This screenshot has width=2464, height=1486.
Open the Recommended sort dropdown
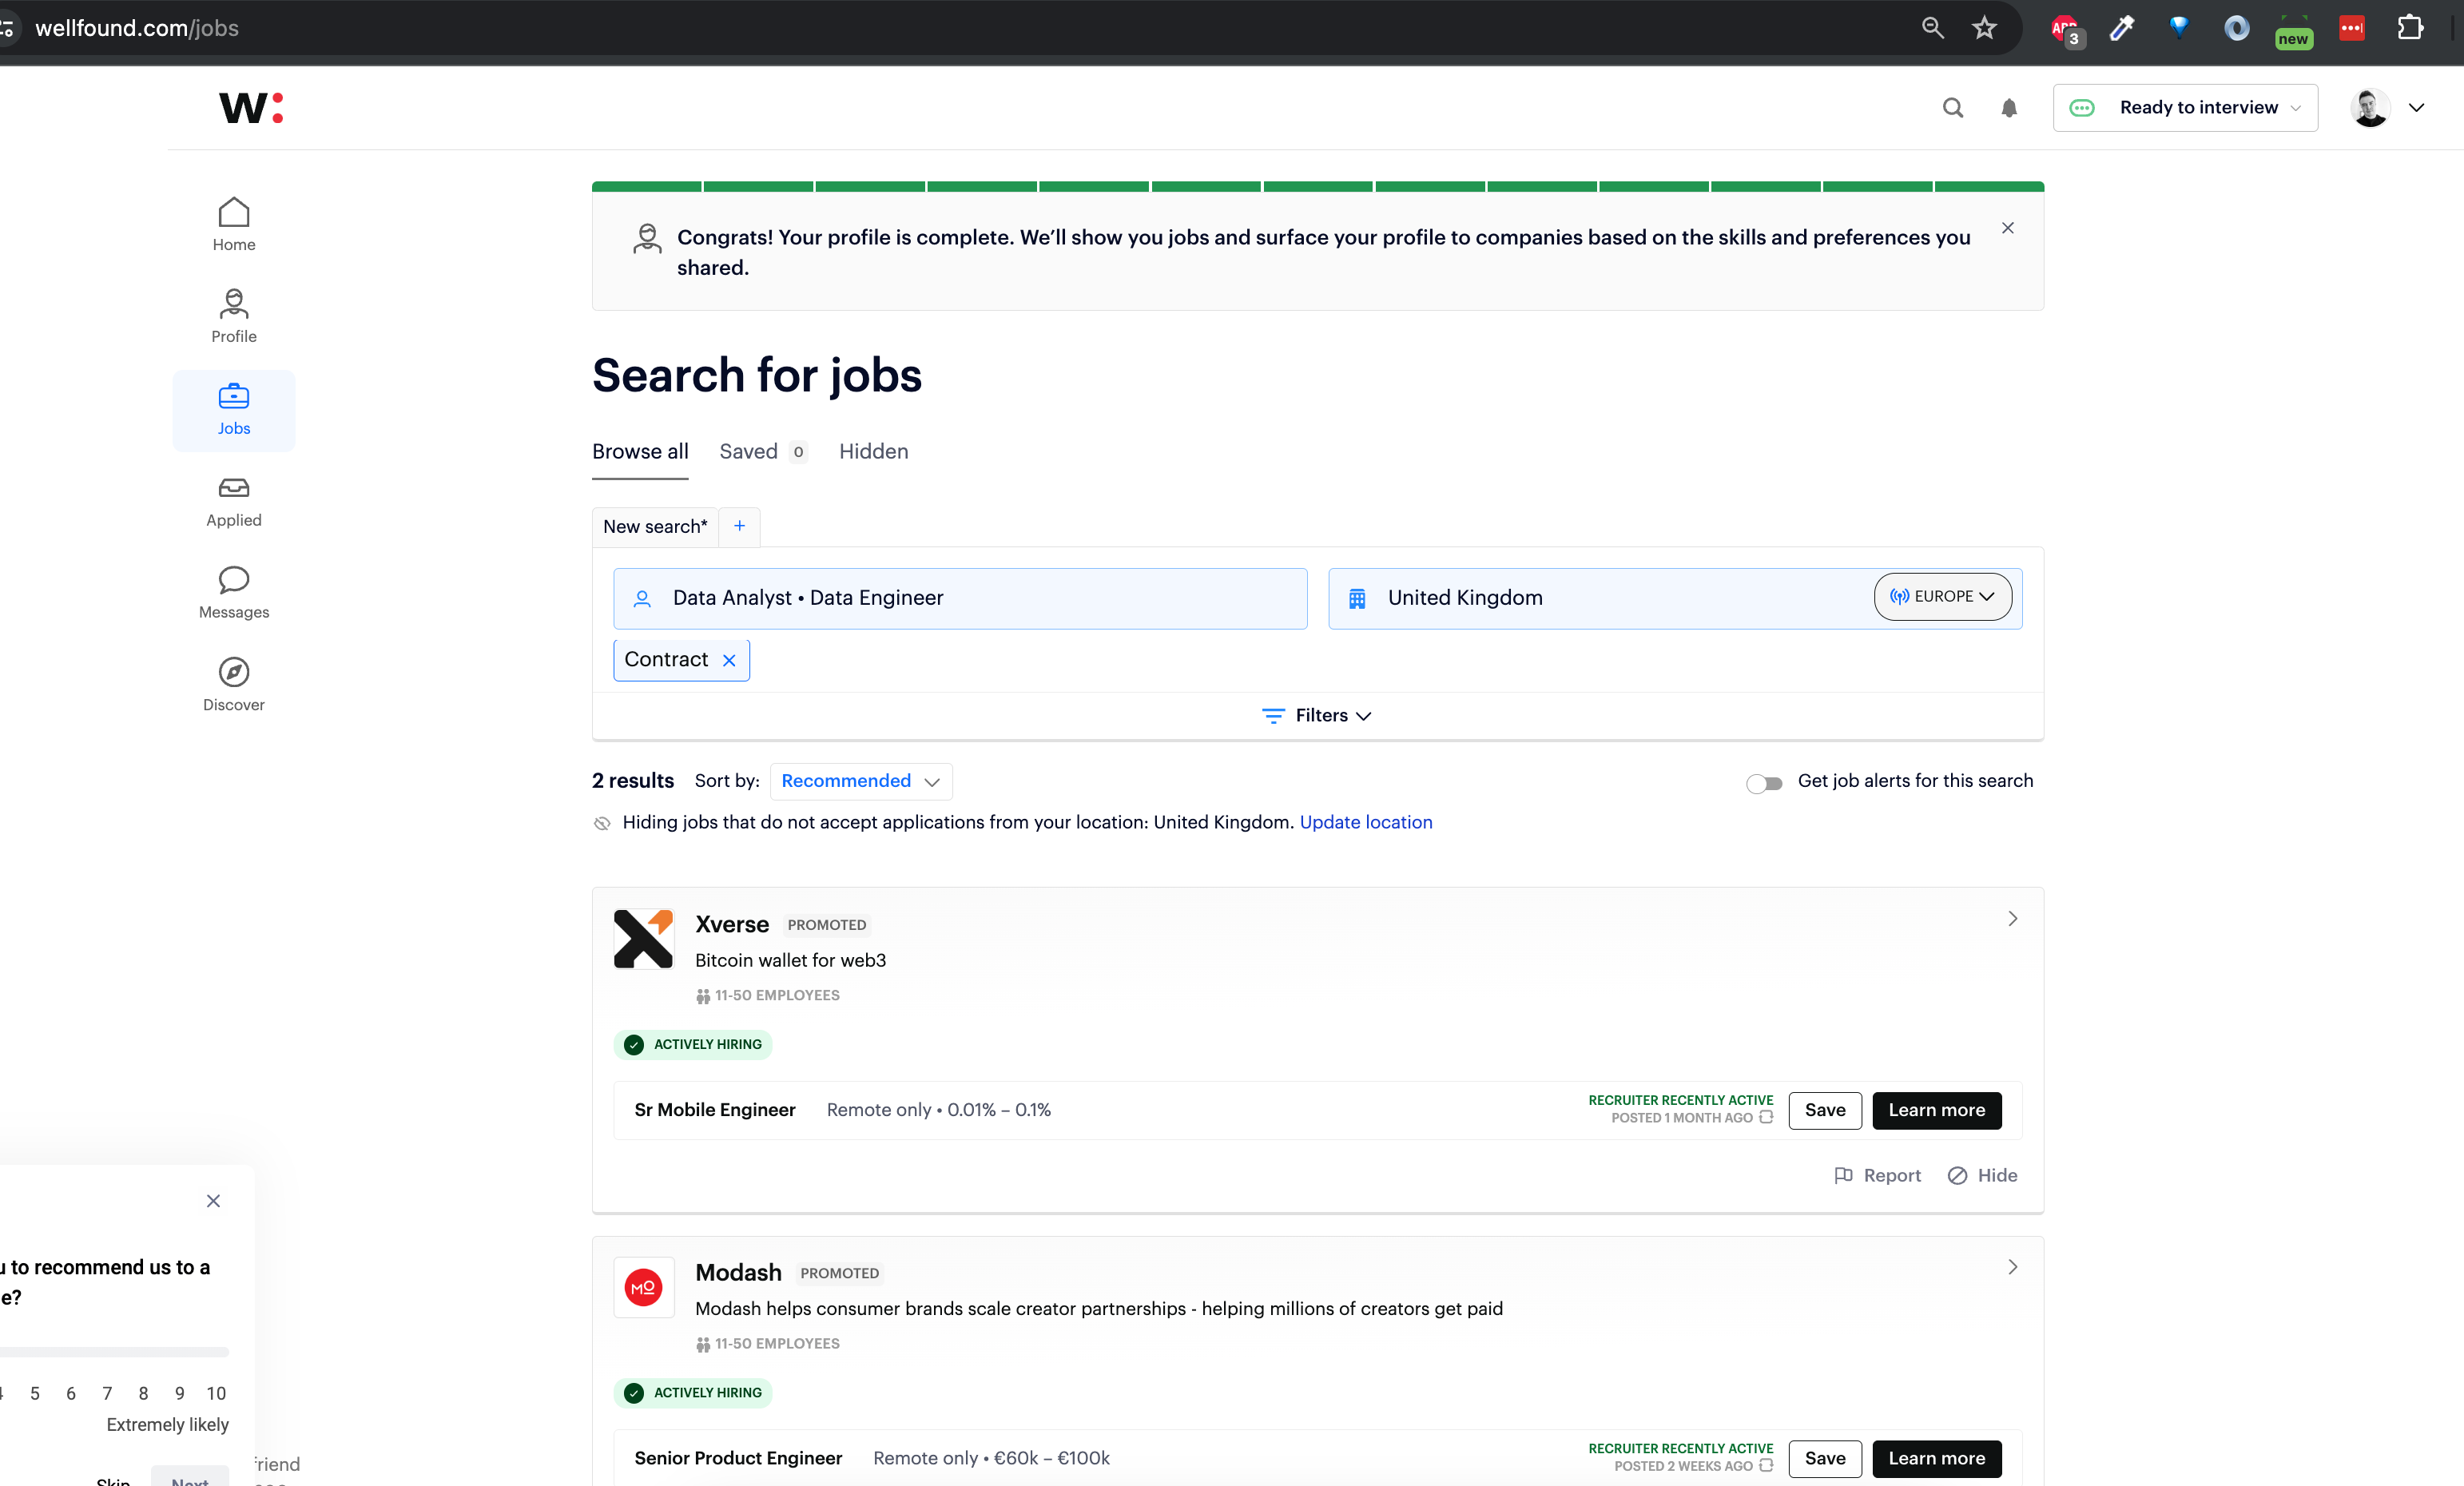860,781
